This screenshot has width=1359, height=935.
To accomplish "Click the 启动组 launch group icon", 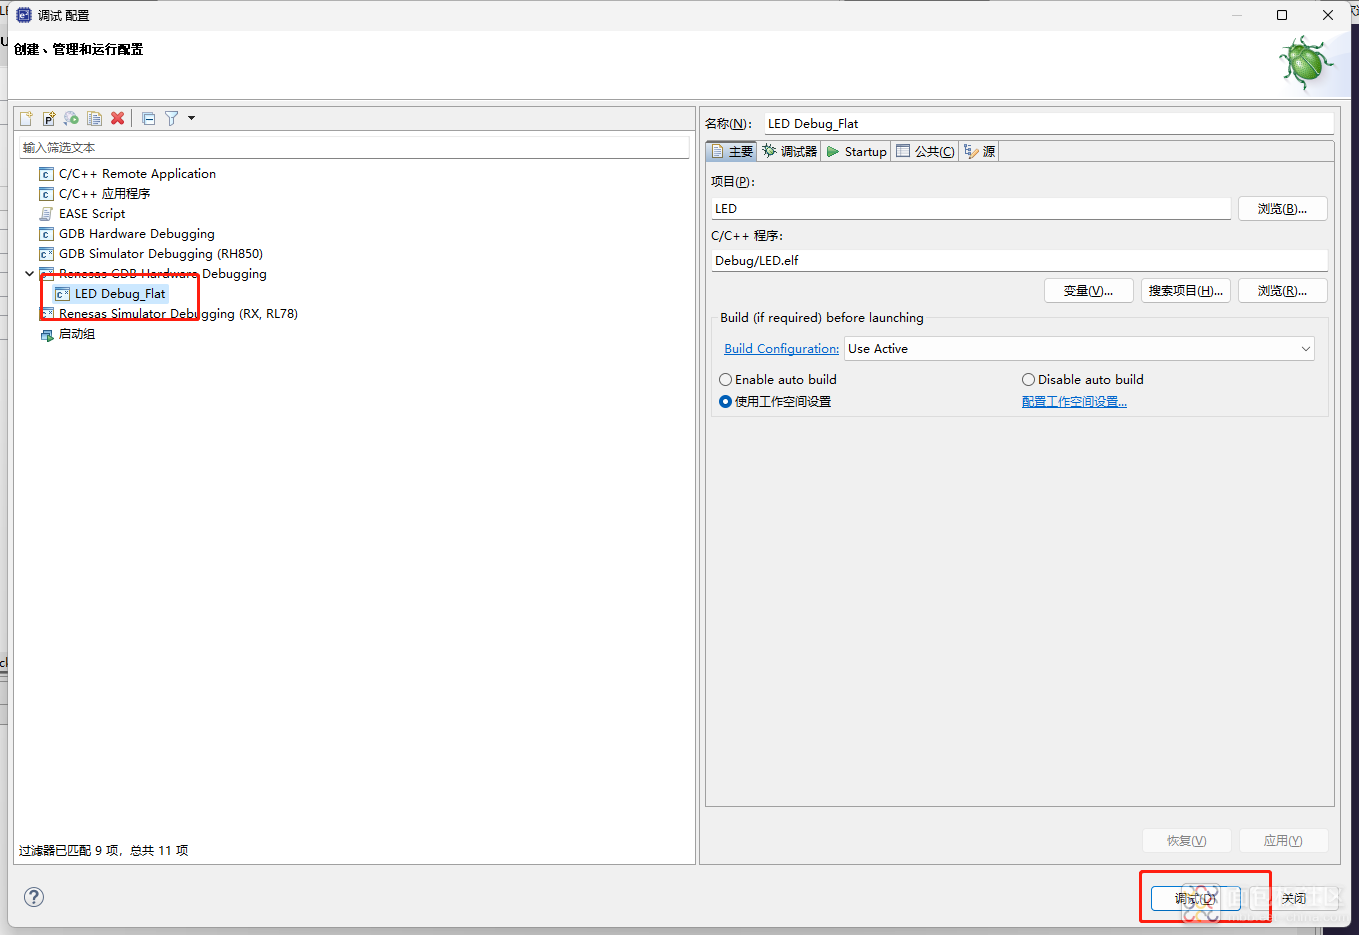I will point(46,334).
